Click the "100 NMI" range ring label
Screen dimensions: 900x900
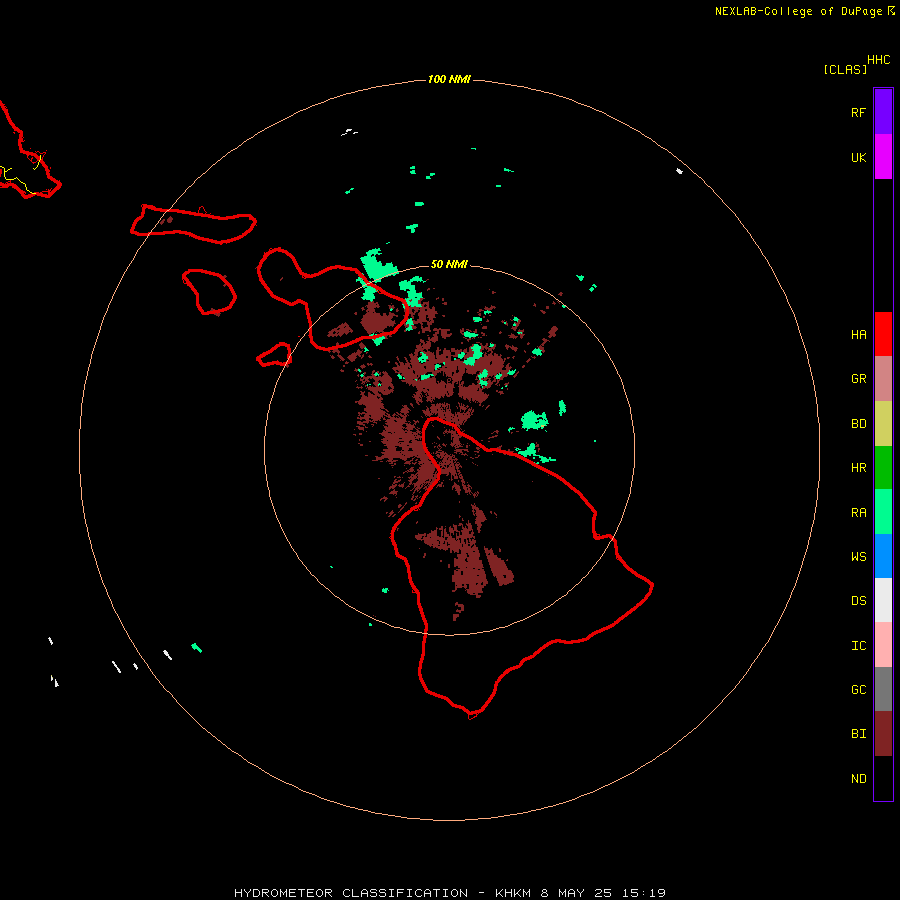pyautogui.click(x=449, y=79)
